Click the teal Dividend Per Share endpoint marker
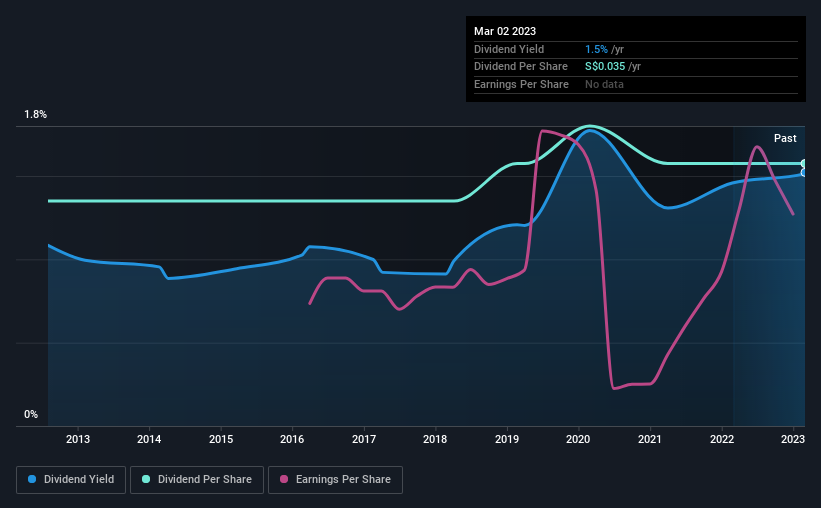 803,164
